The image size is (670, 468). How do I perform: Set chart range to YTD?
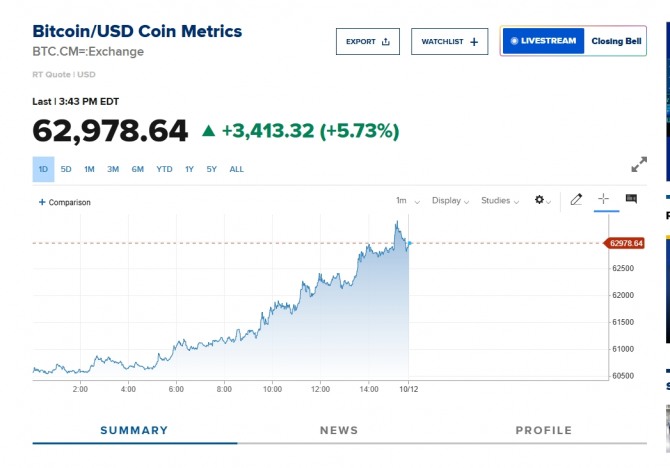[164, 169]
